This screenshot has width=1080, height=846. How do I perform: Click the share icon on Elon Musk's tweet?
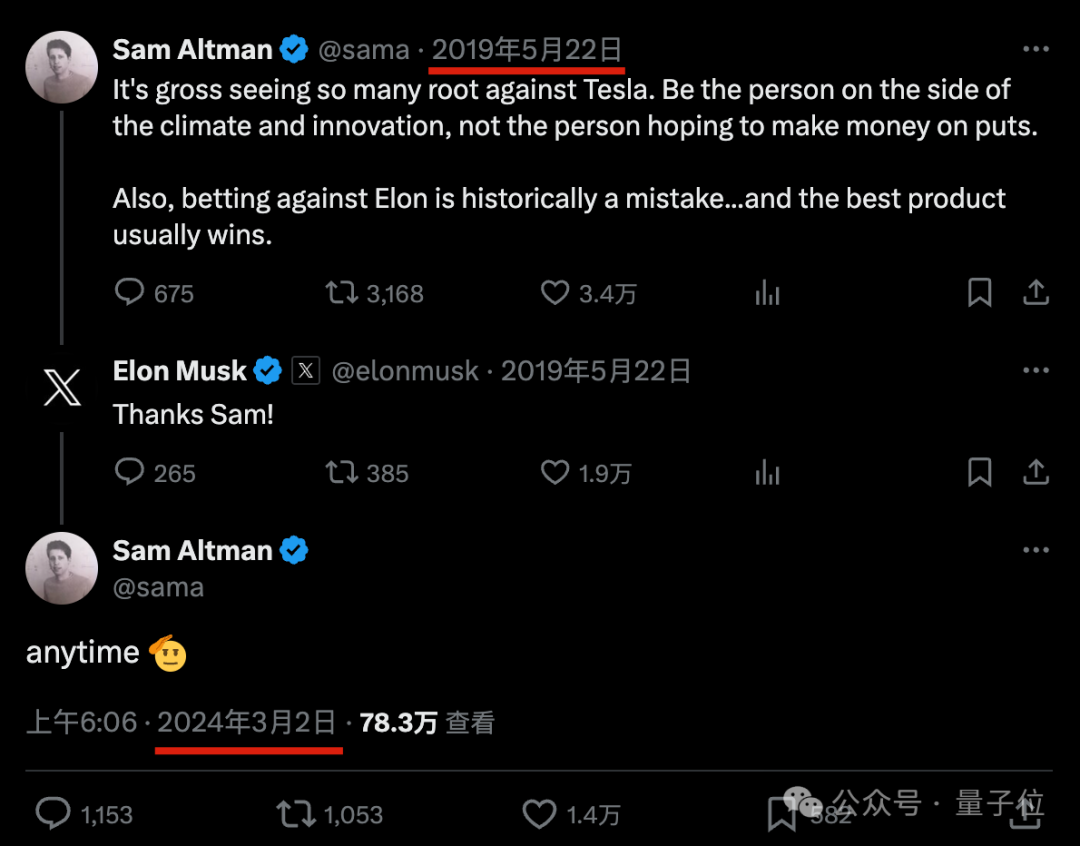tap(1037, 472)
